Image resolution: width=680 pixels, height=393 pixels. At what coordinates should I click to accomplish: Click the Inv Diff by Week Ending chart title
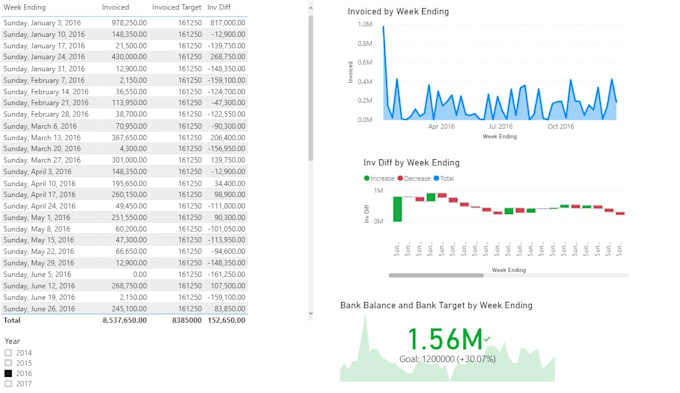411,163
